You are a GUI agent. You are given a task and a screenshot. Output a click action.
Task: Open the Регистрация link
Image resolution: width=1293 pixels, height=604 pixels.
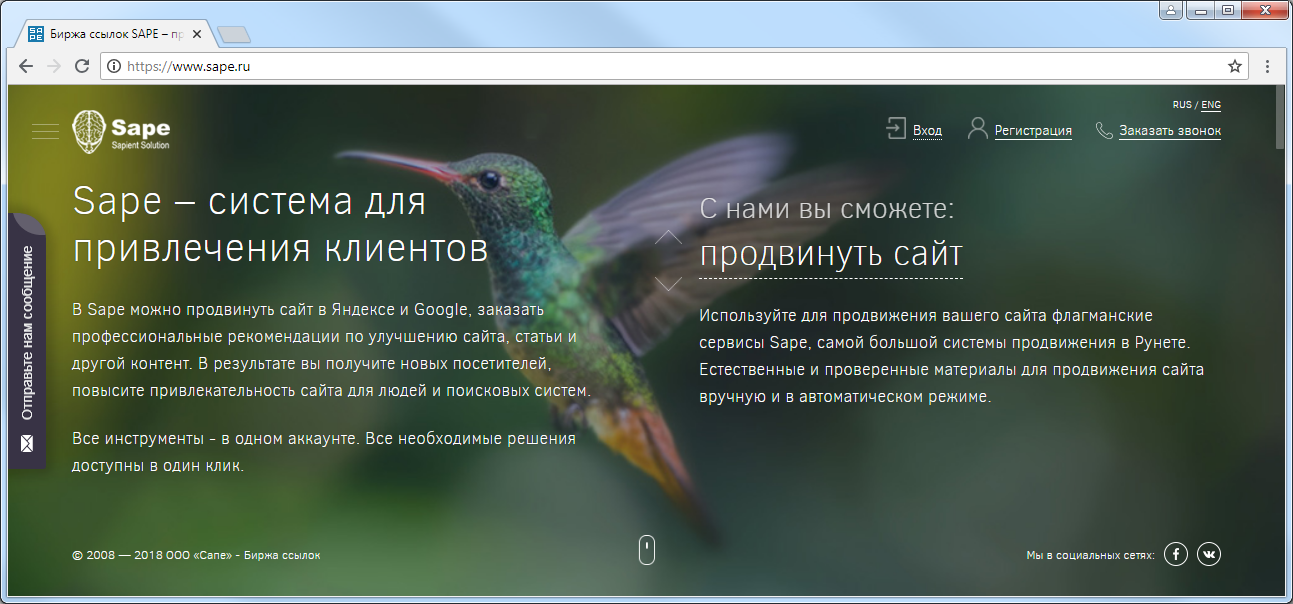tap(1033, 130)
